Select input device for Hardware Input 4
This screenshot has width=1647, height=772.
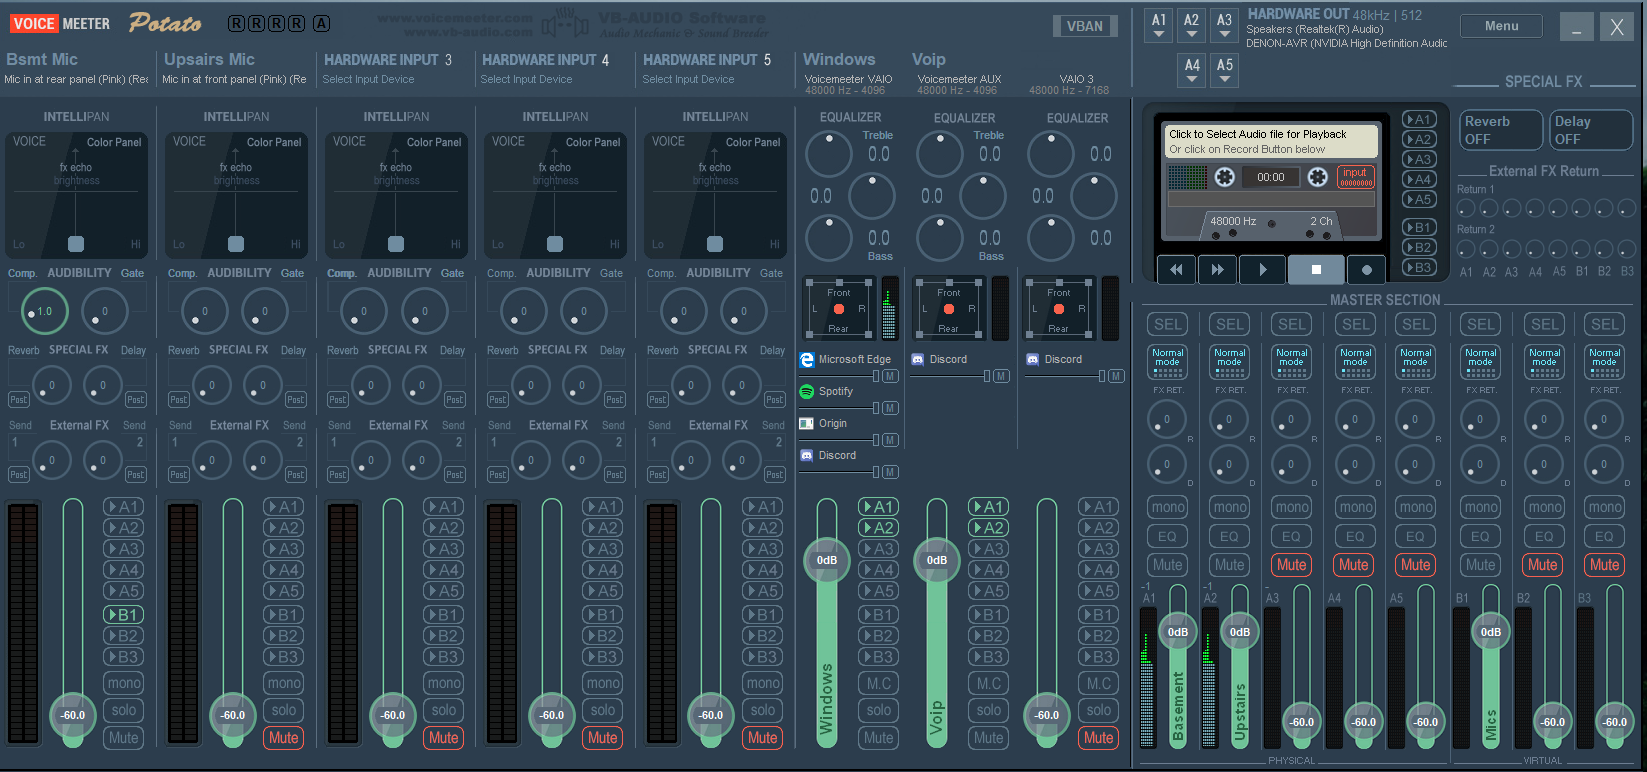pos(526,79)
